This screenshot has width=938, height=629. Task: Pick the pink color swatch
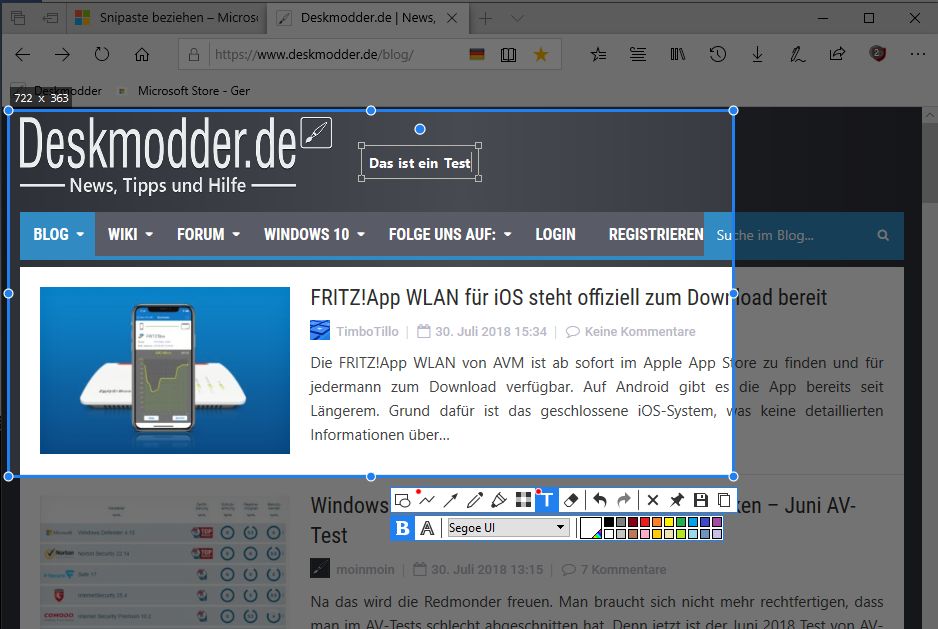point(645,534)
